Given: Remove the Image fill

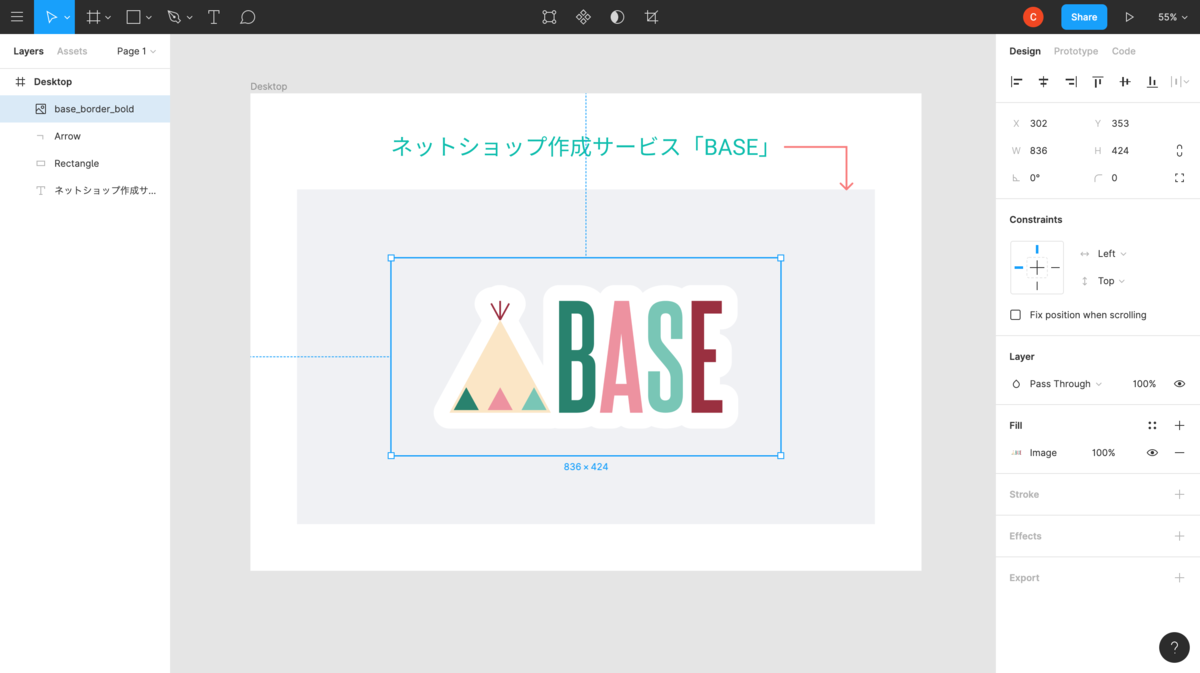Looking at the screenshot, I should point(1179,453).
